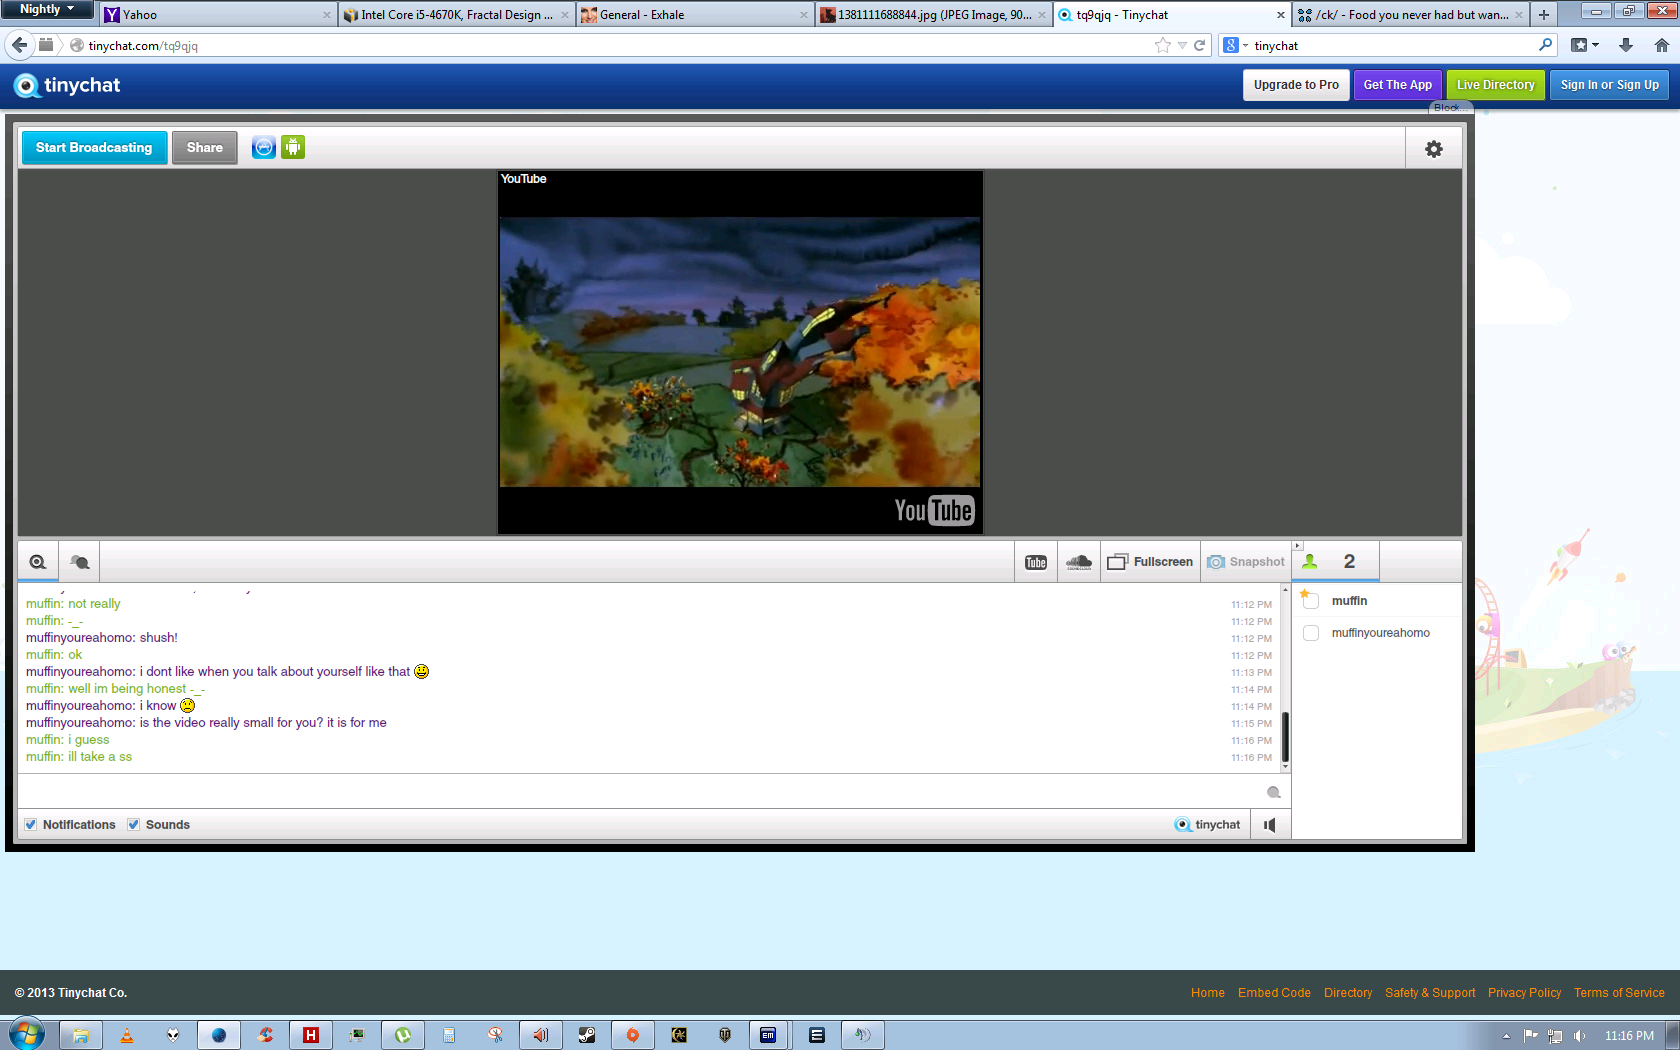
Task: Open the YouTube media button in chat toolbar
Action: pyautogui.click(x=1036, y=562)
